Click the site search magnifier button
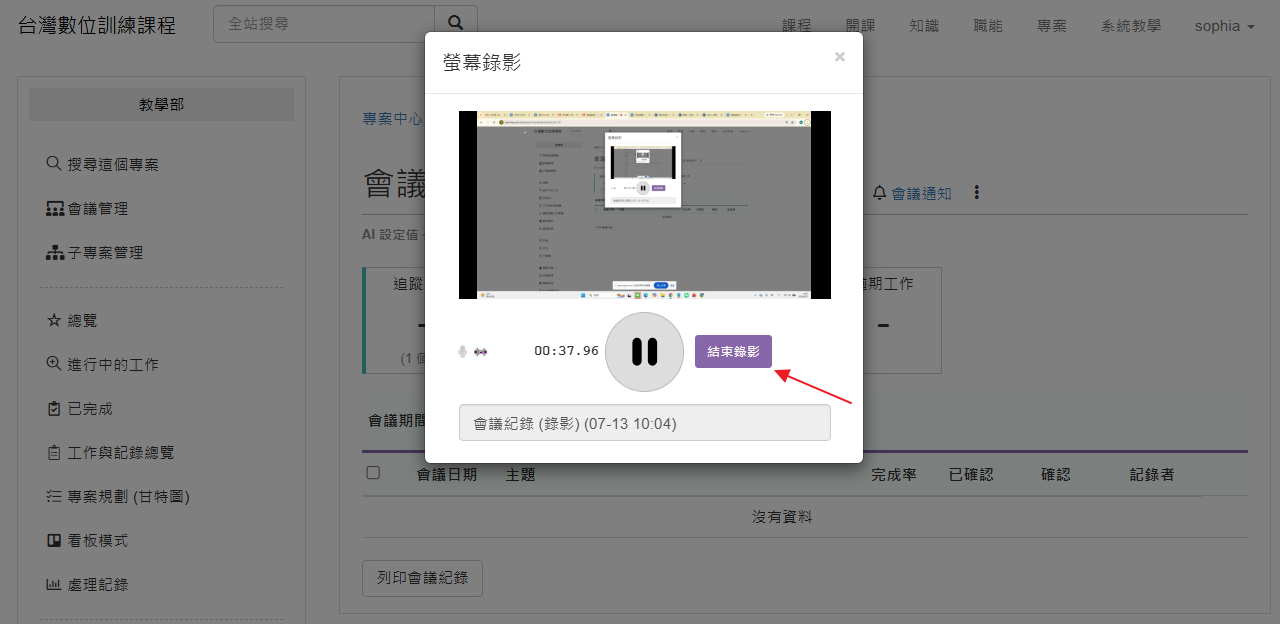The image size is (1280, 624). (456, 24)
